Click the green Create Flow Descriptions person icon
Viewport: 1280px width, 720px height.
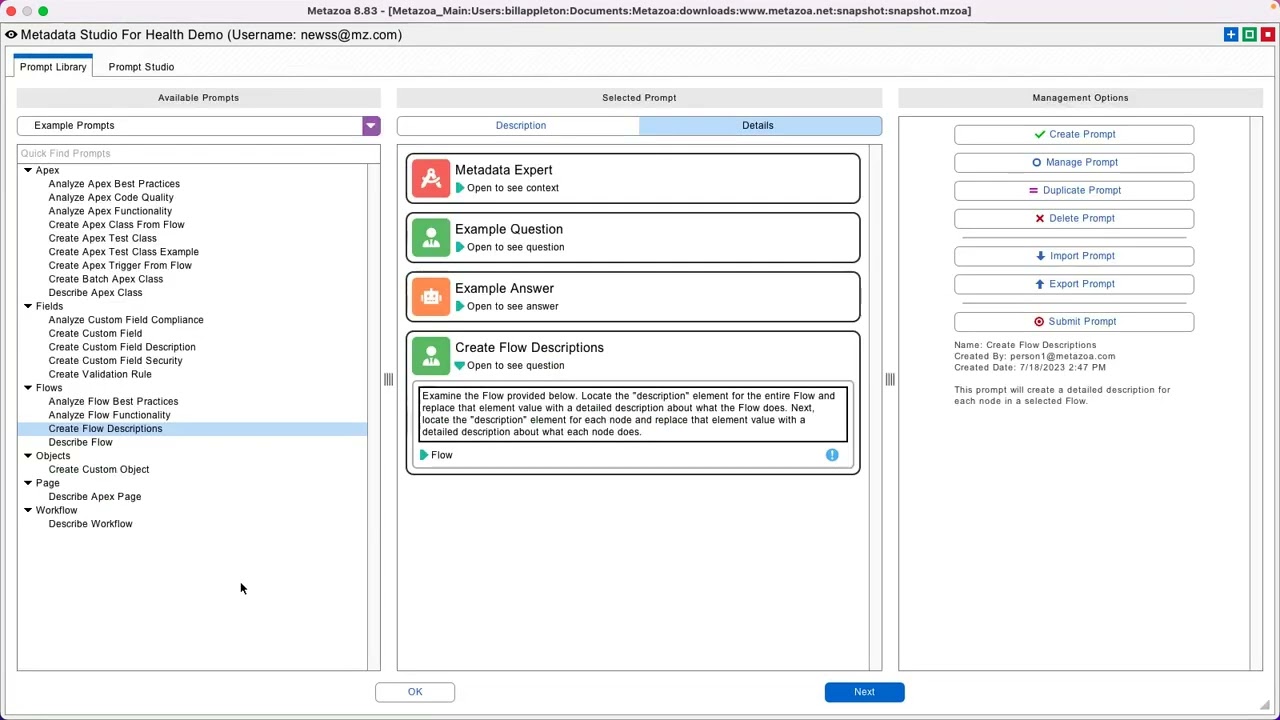coord(431,356)
